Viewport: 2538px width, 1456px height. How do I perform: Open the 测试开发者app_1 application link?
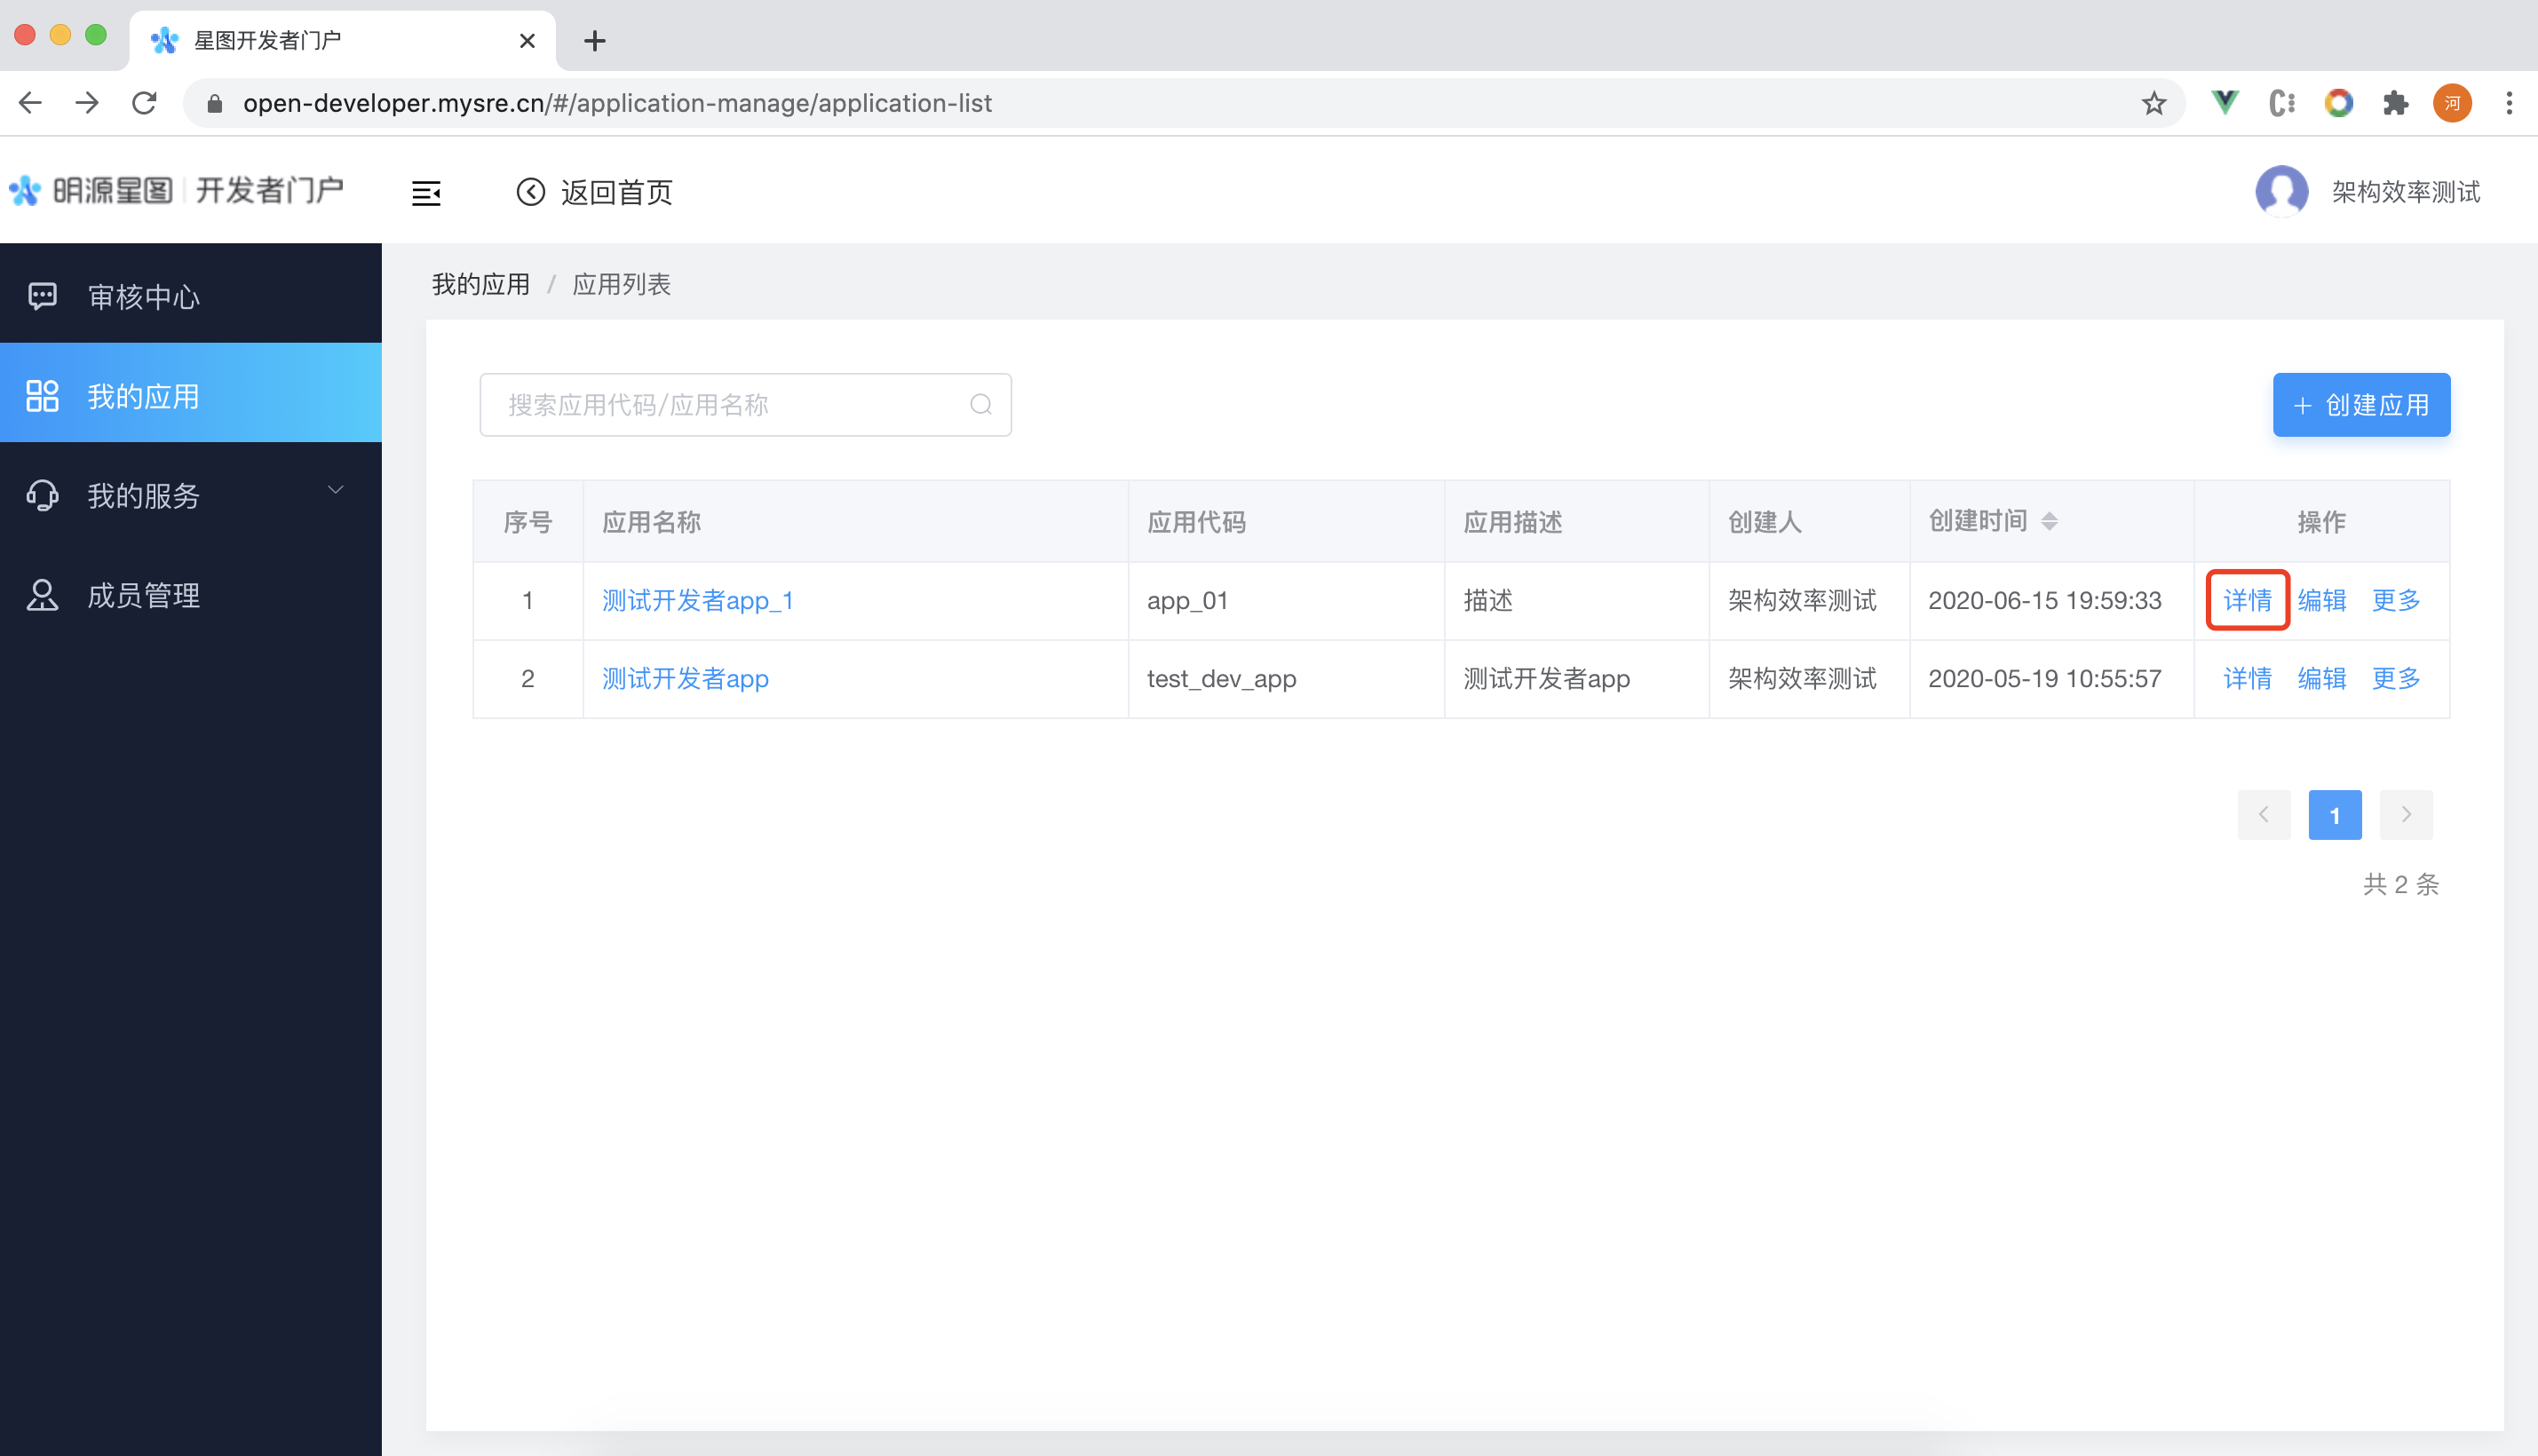pos(697,600)
